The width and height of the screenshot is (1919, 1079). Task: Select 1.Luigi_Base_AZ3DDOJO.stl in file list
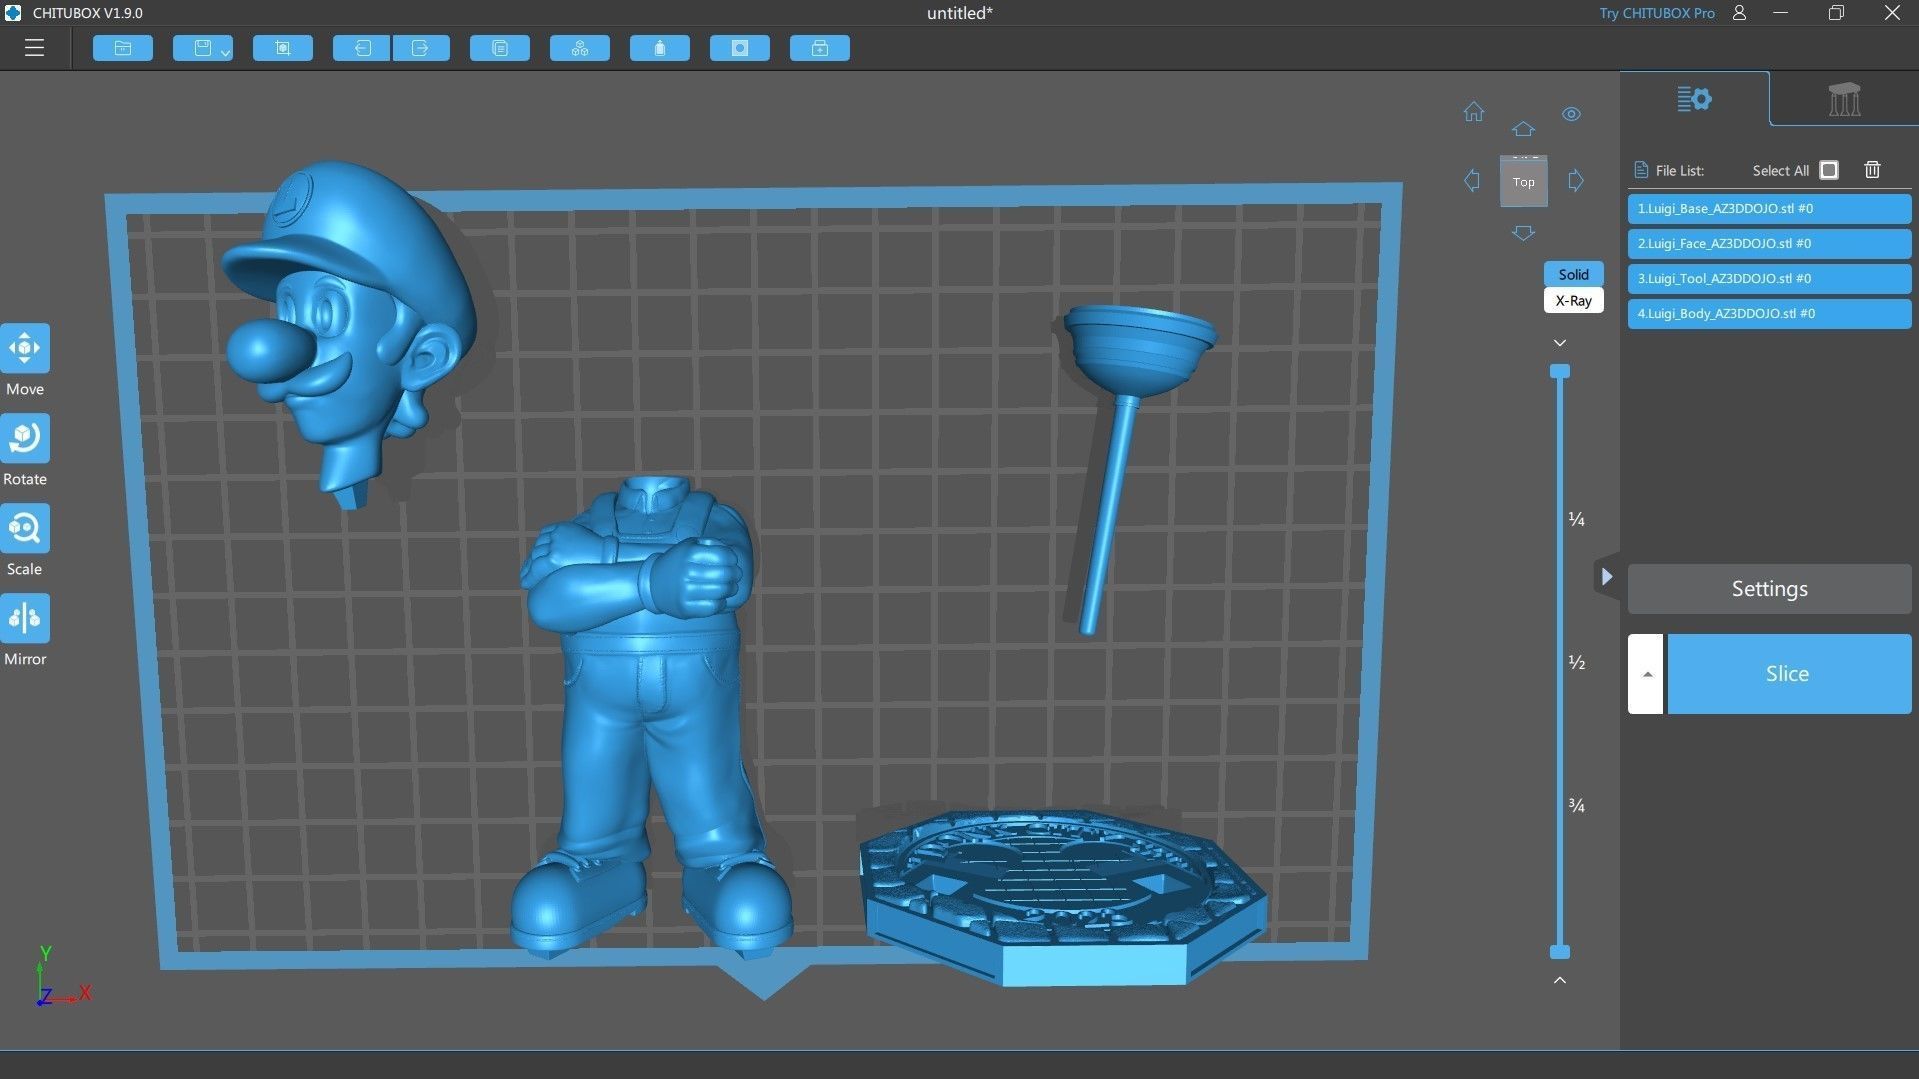click(1769, 209)
